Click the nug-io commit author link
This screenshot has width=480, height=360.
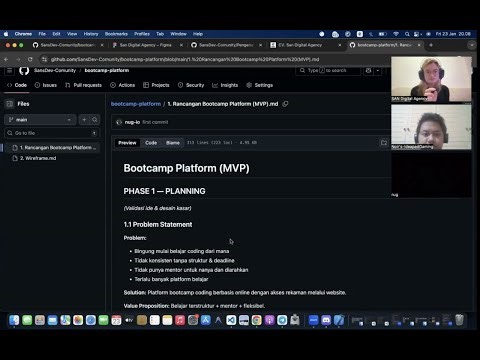pyautogui.click(x=132, y=122)
